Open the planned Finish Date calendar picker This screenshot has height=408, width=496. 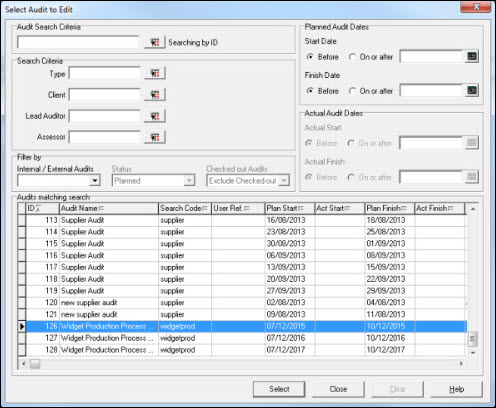pyautogui.click(x=472, y=90)
